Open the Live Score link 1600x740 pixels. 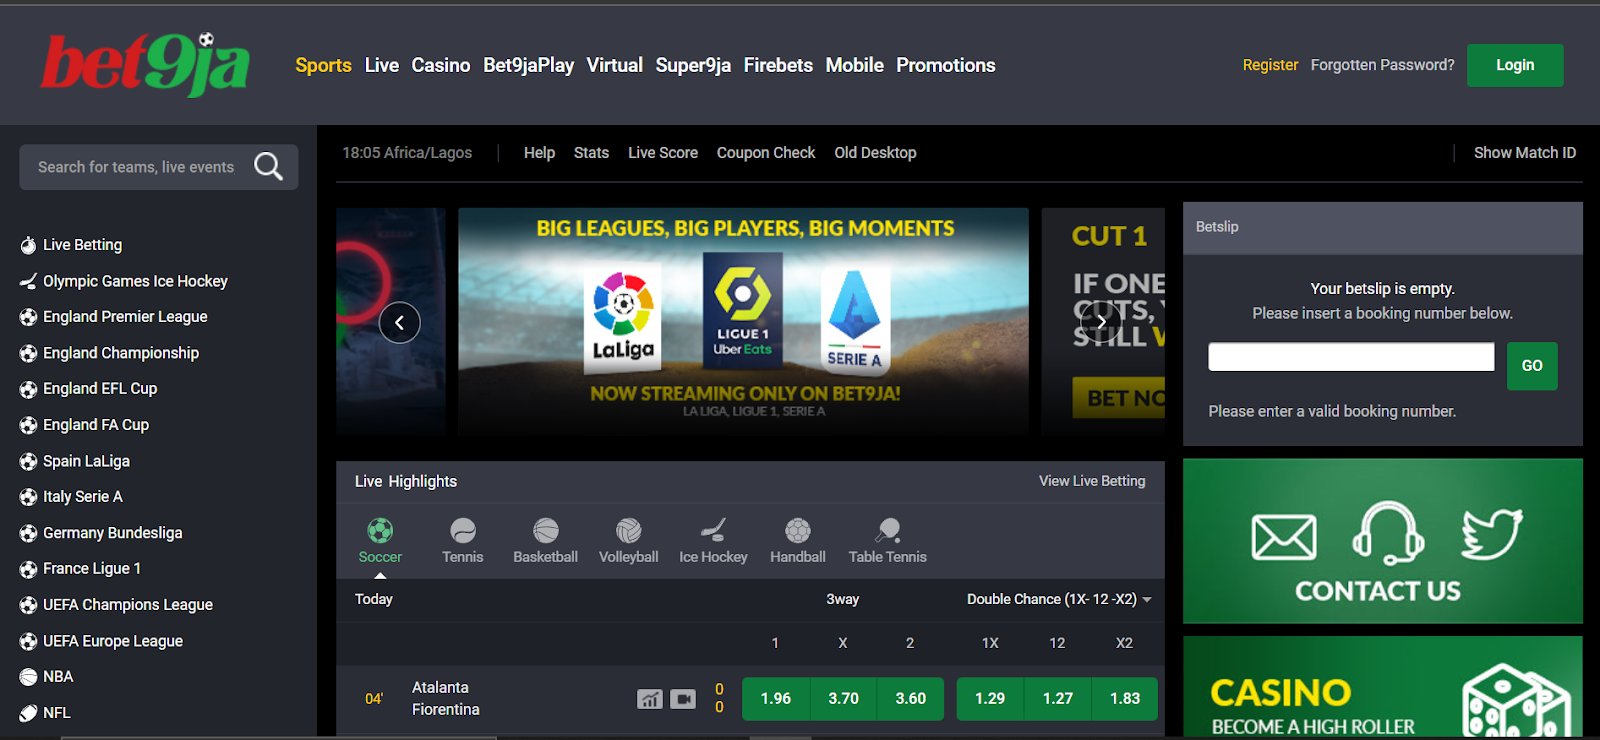point(663,153)
